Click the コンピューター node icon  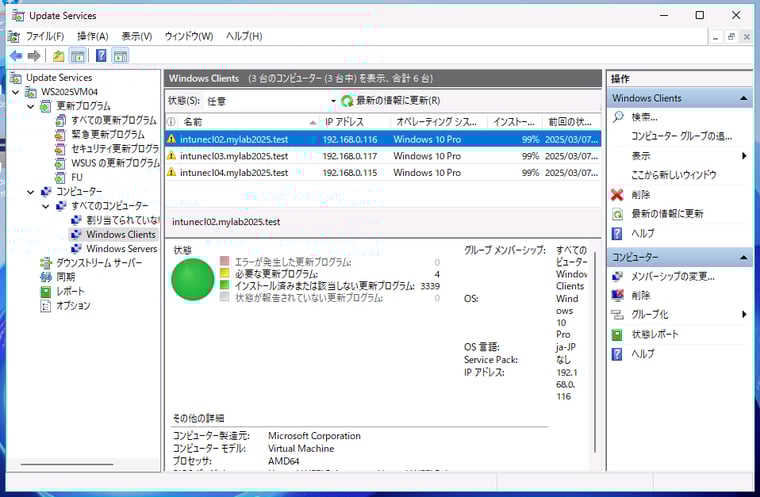point(46,192)
